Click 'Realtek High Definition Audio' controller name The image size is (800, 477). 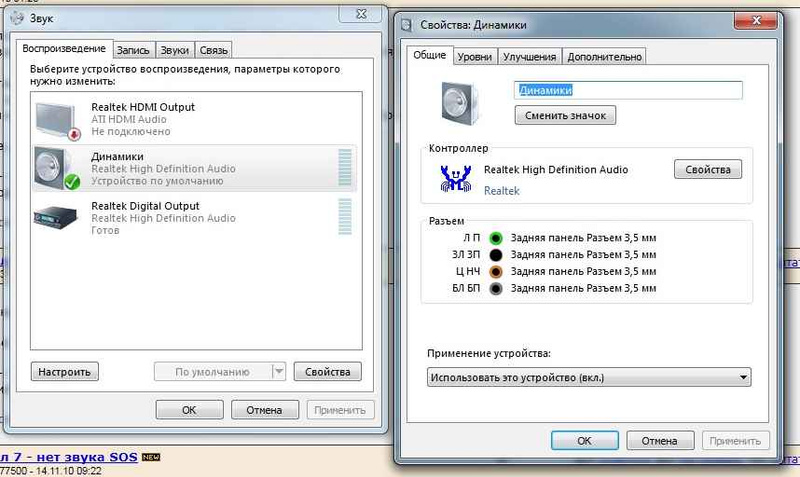[x=556, y=169]
